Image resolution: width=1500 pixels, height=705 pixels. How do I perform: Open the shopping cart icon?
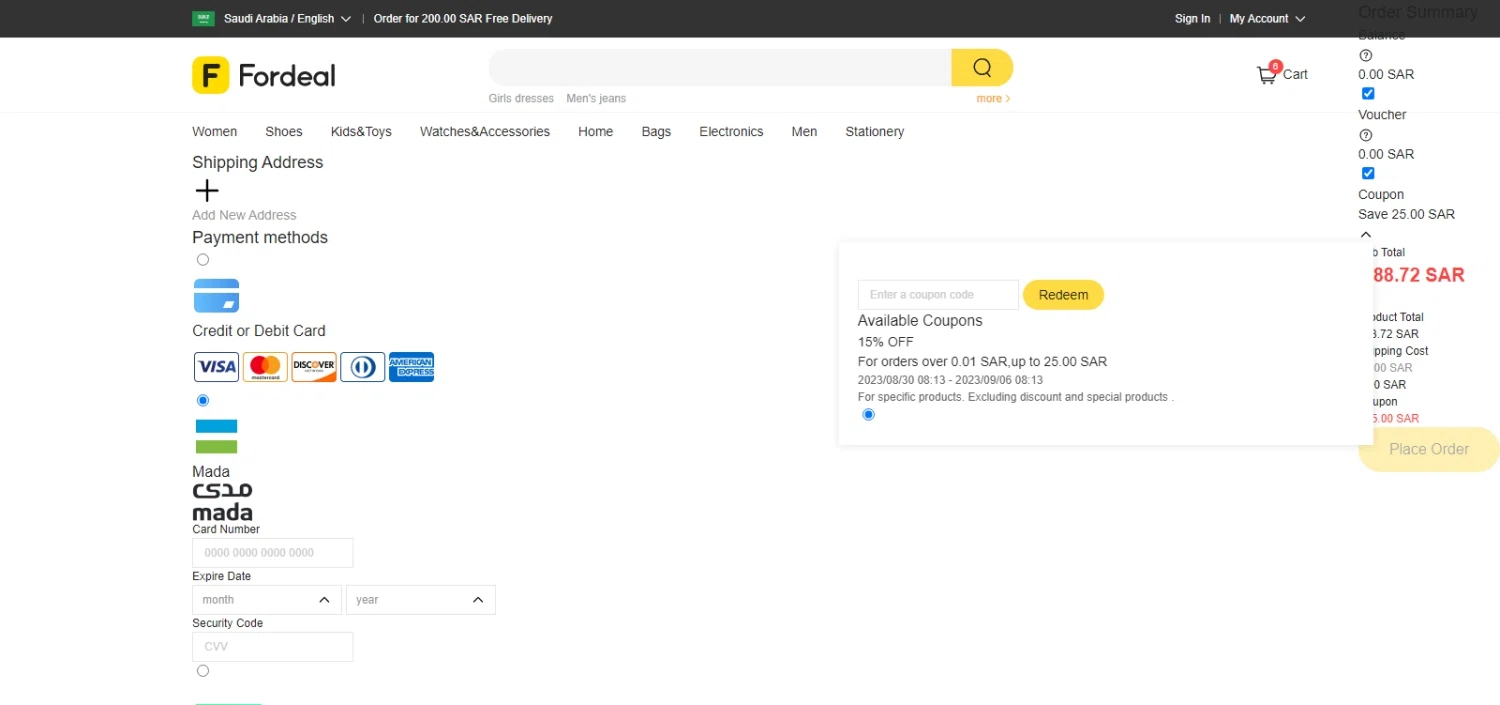click(1267, 74)
